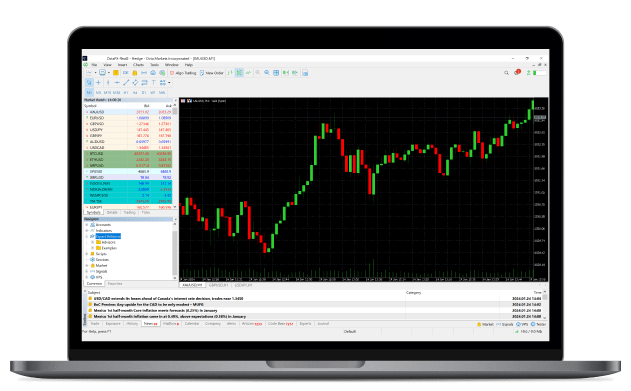Select the horizontal line drawing tool
631x391 pixels.
pyautogui.click(x=117, y=82)
